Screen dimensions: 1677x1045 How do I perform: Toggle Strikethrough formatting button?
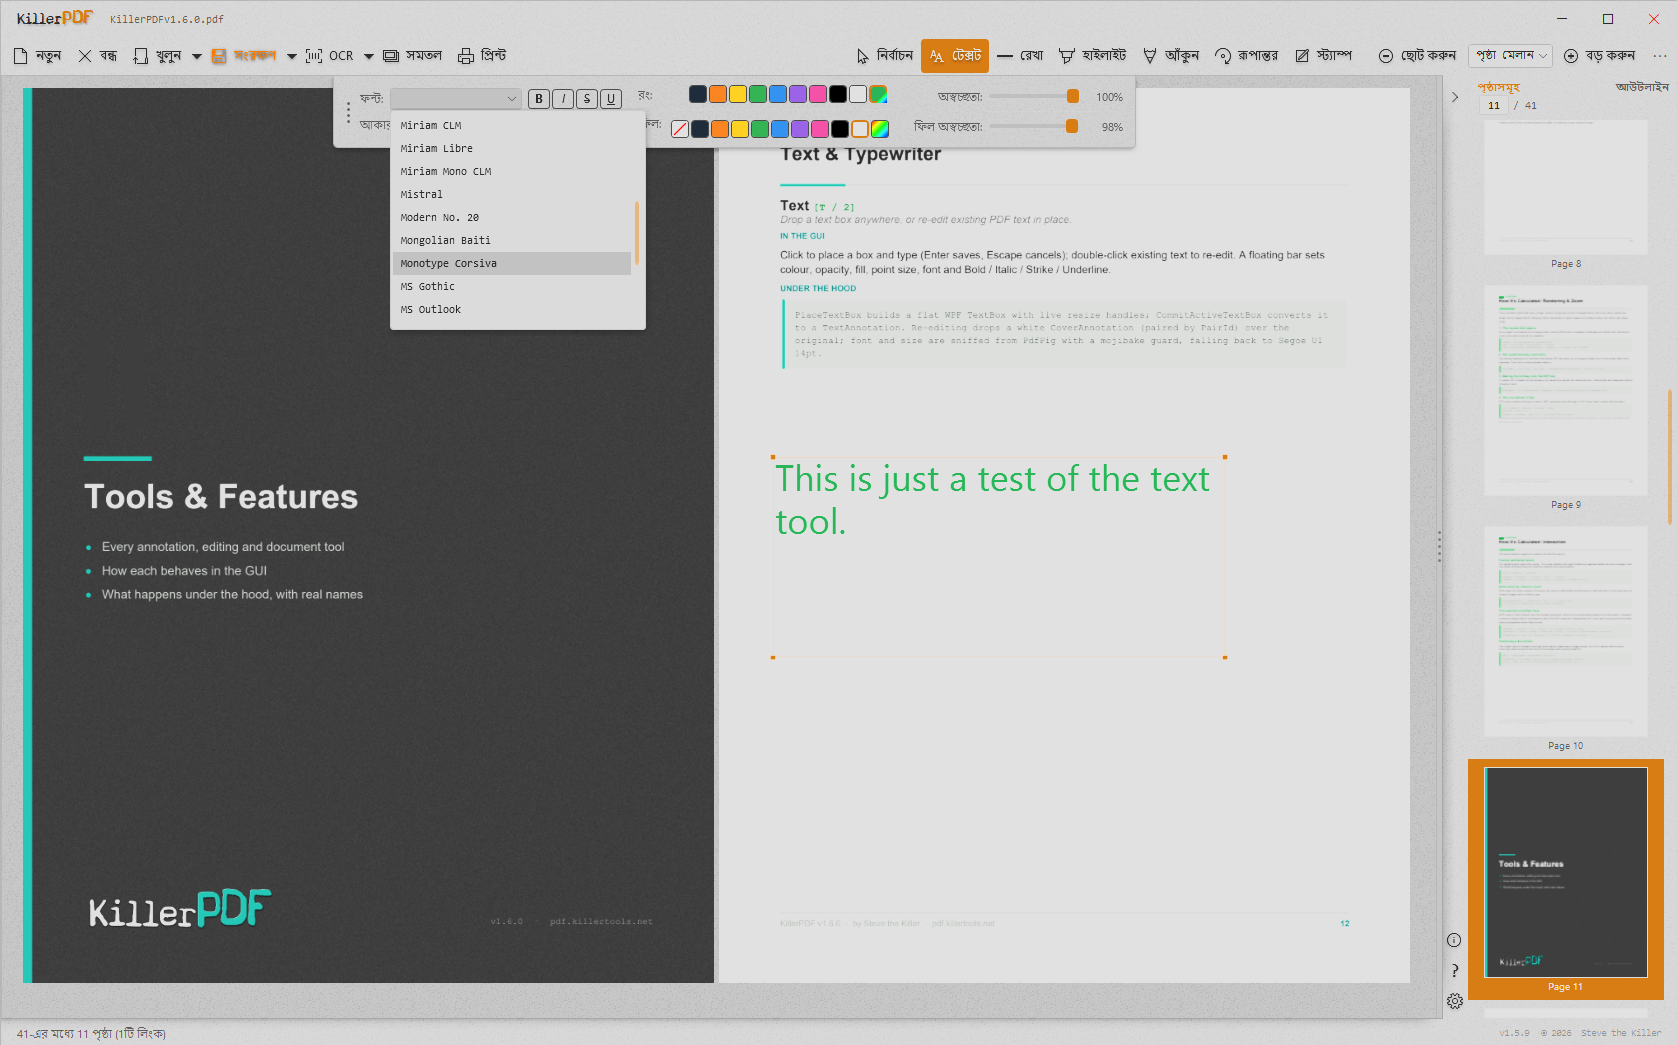pos(587,98)
